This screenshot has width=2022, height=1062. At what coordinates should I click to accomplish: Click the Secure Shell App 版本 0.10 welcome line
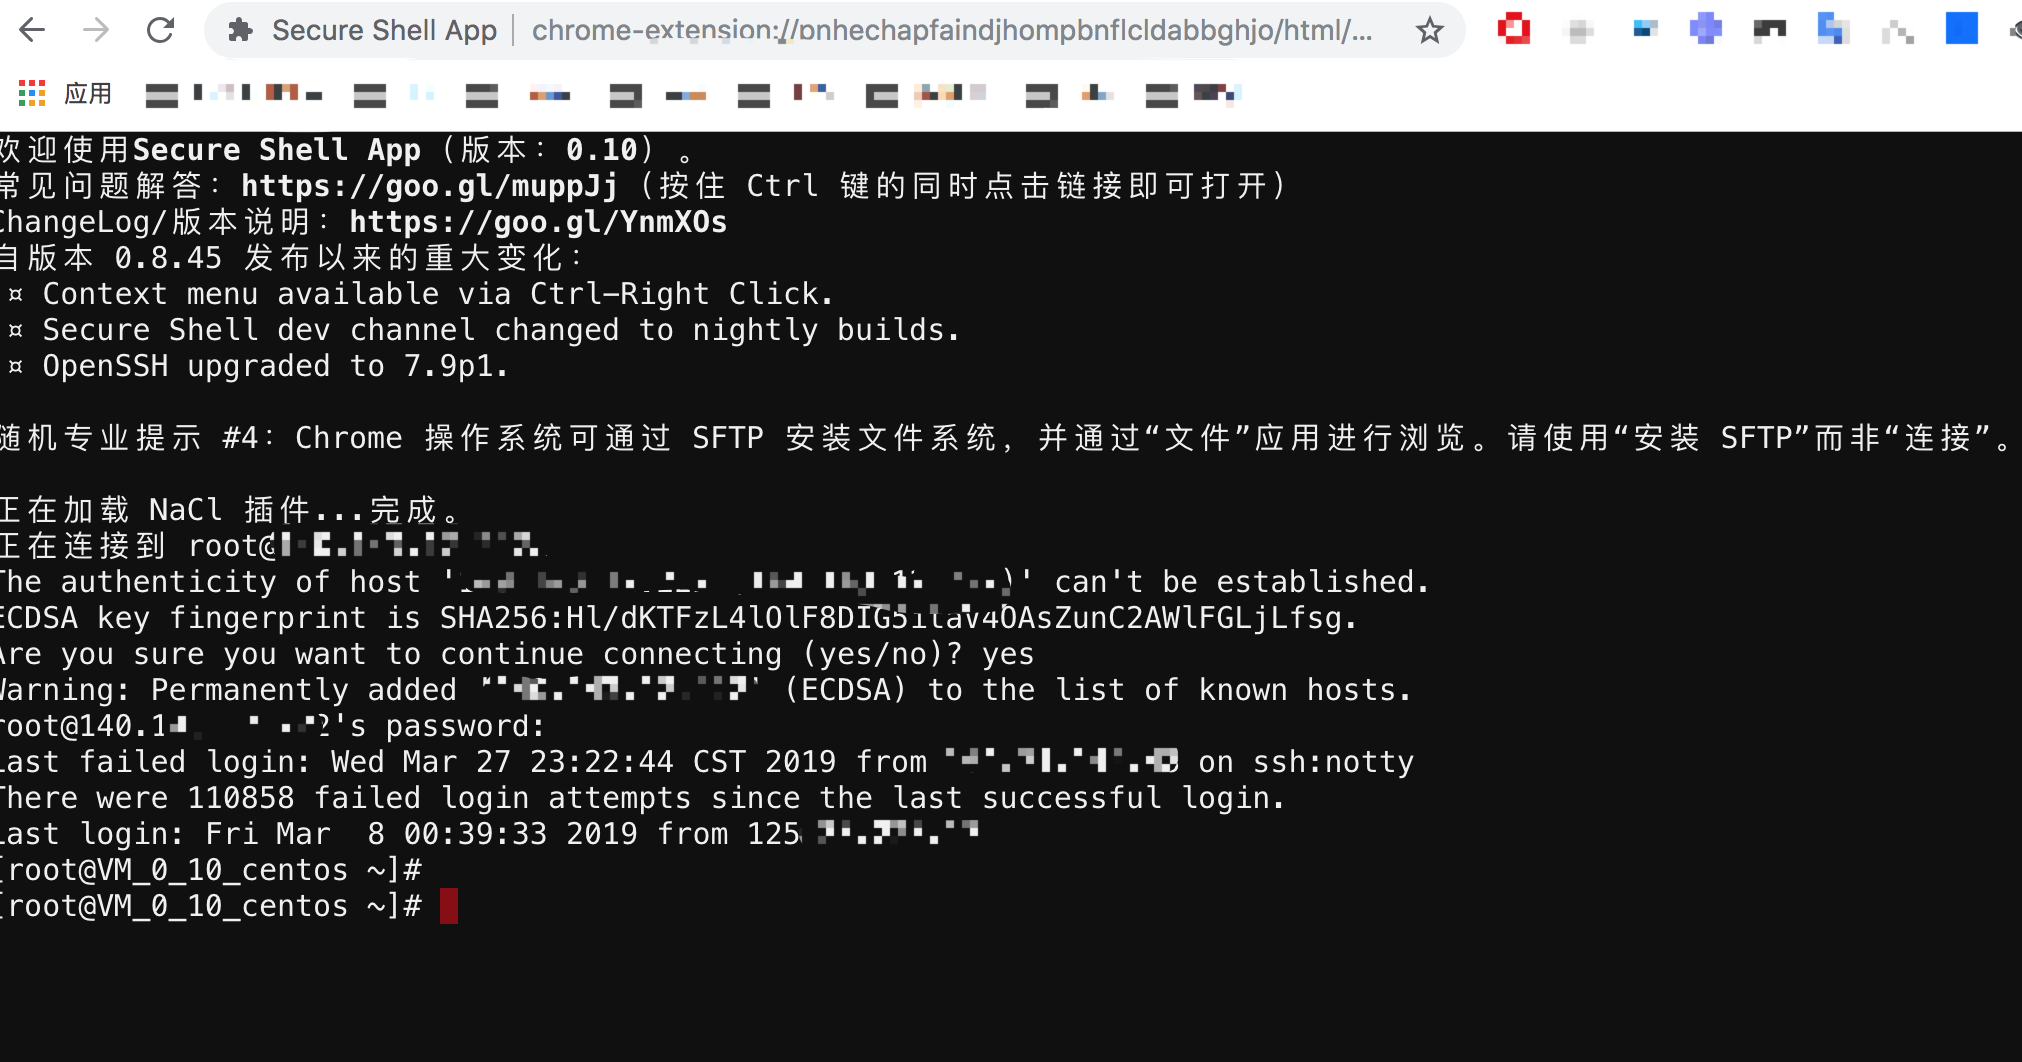346,150
